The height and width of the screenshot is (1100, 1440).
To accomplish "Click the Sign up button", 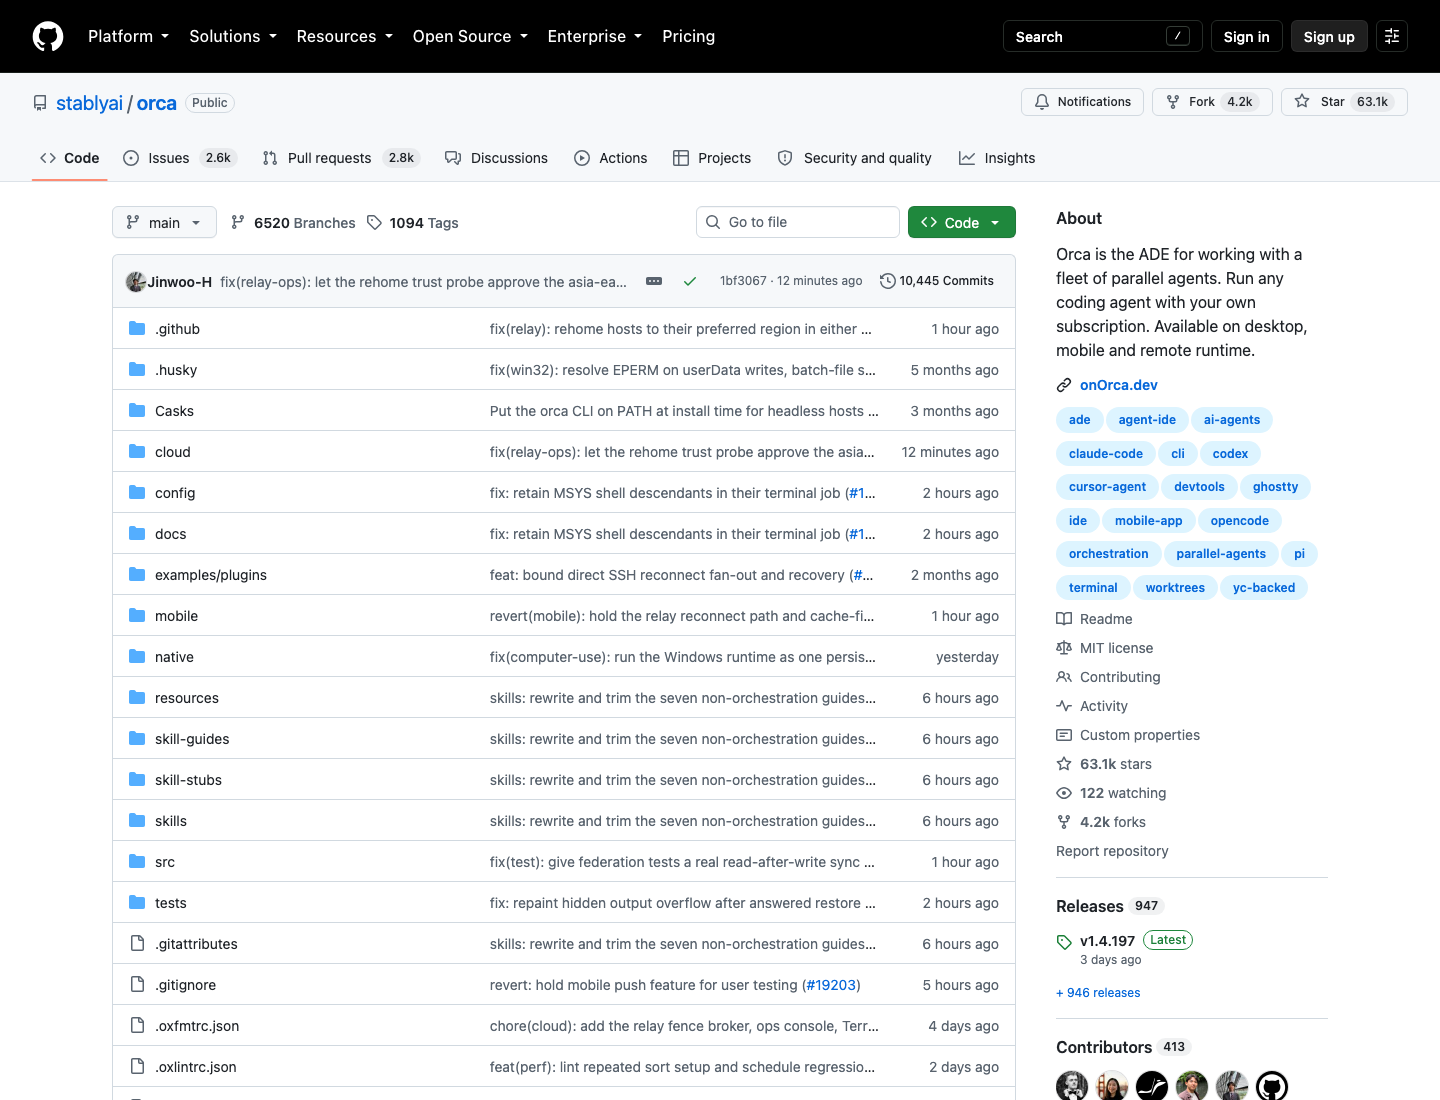I will tap(1329, 36).
